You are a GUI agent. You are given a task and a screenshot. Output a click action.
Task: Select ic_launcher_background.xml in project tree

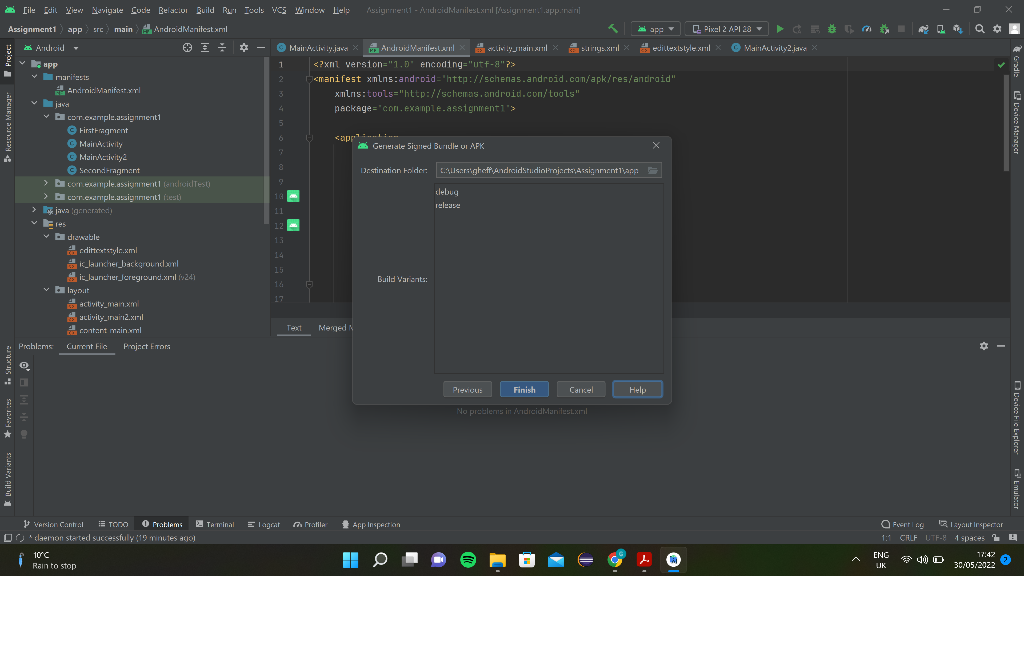[129, 264]
